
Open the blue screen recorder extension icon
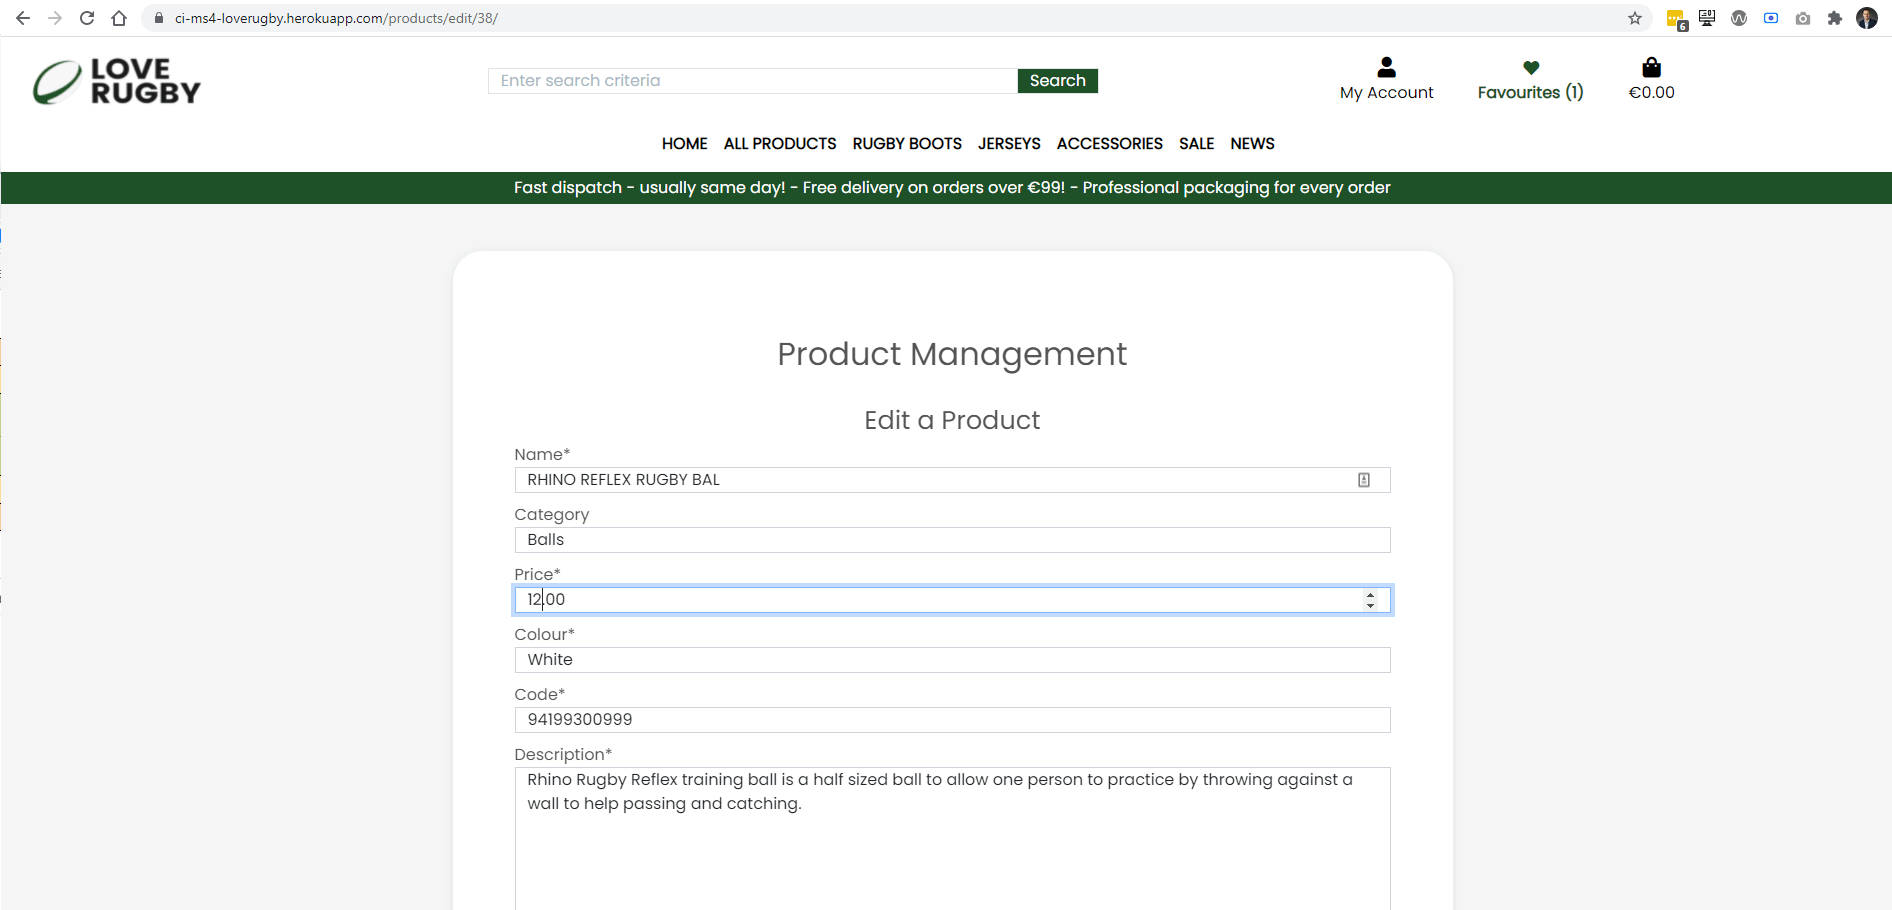click(1771, 18)
